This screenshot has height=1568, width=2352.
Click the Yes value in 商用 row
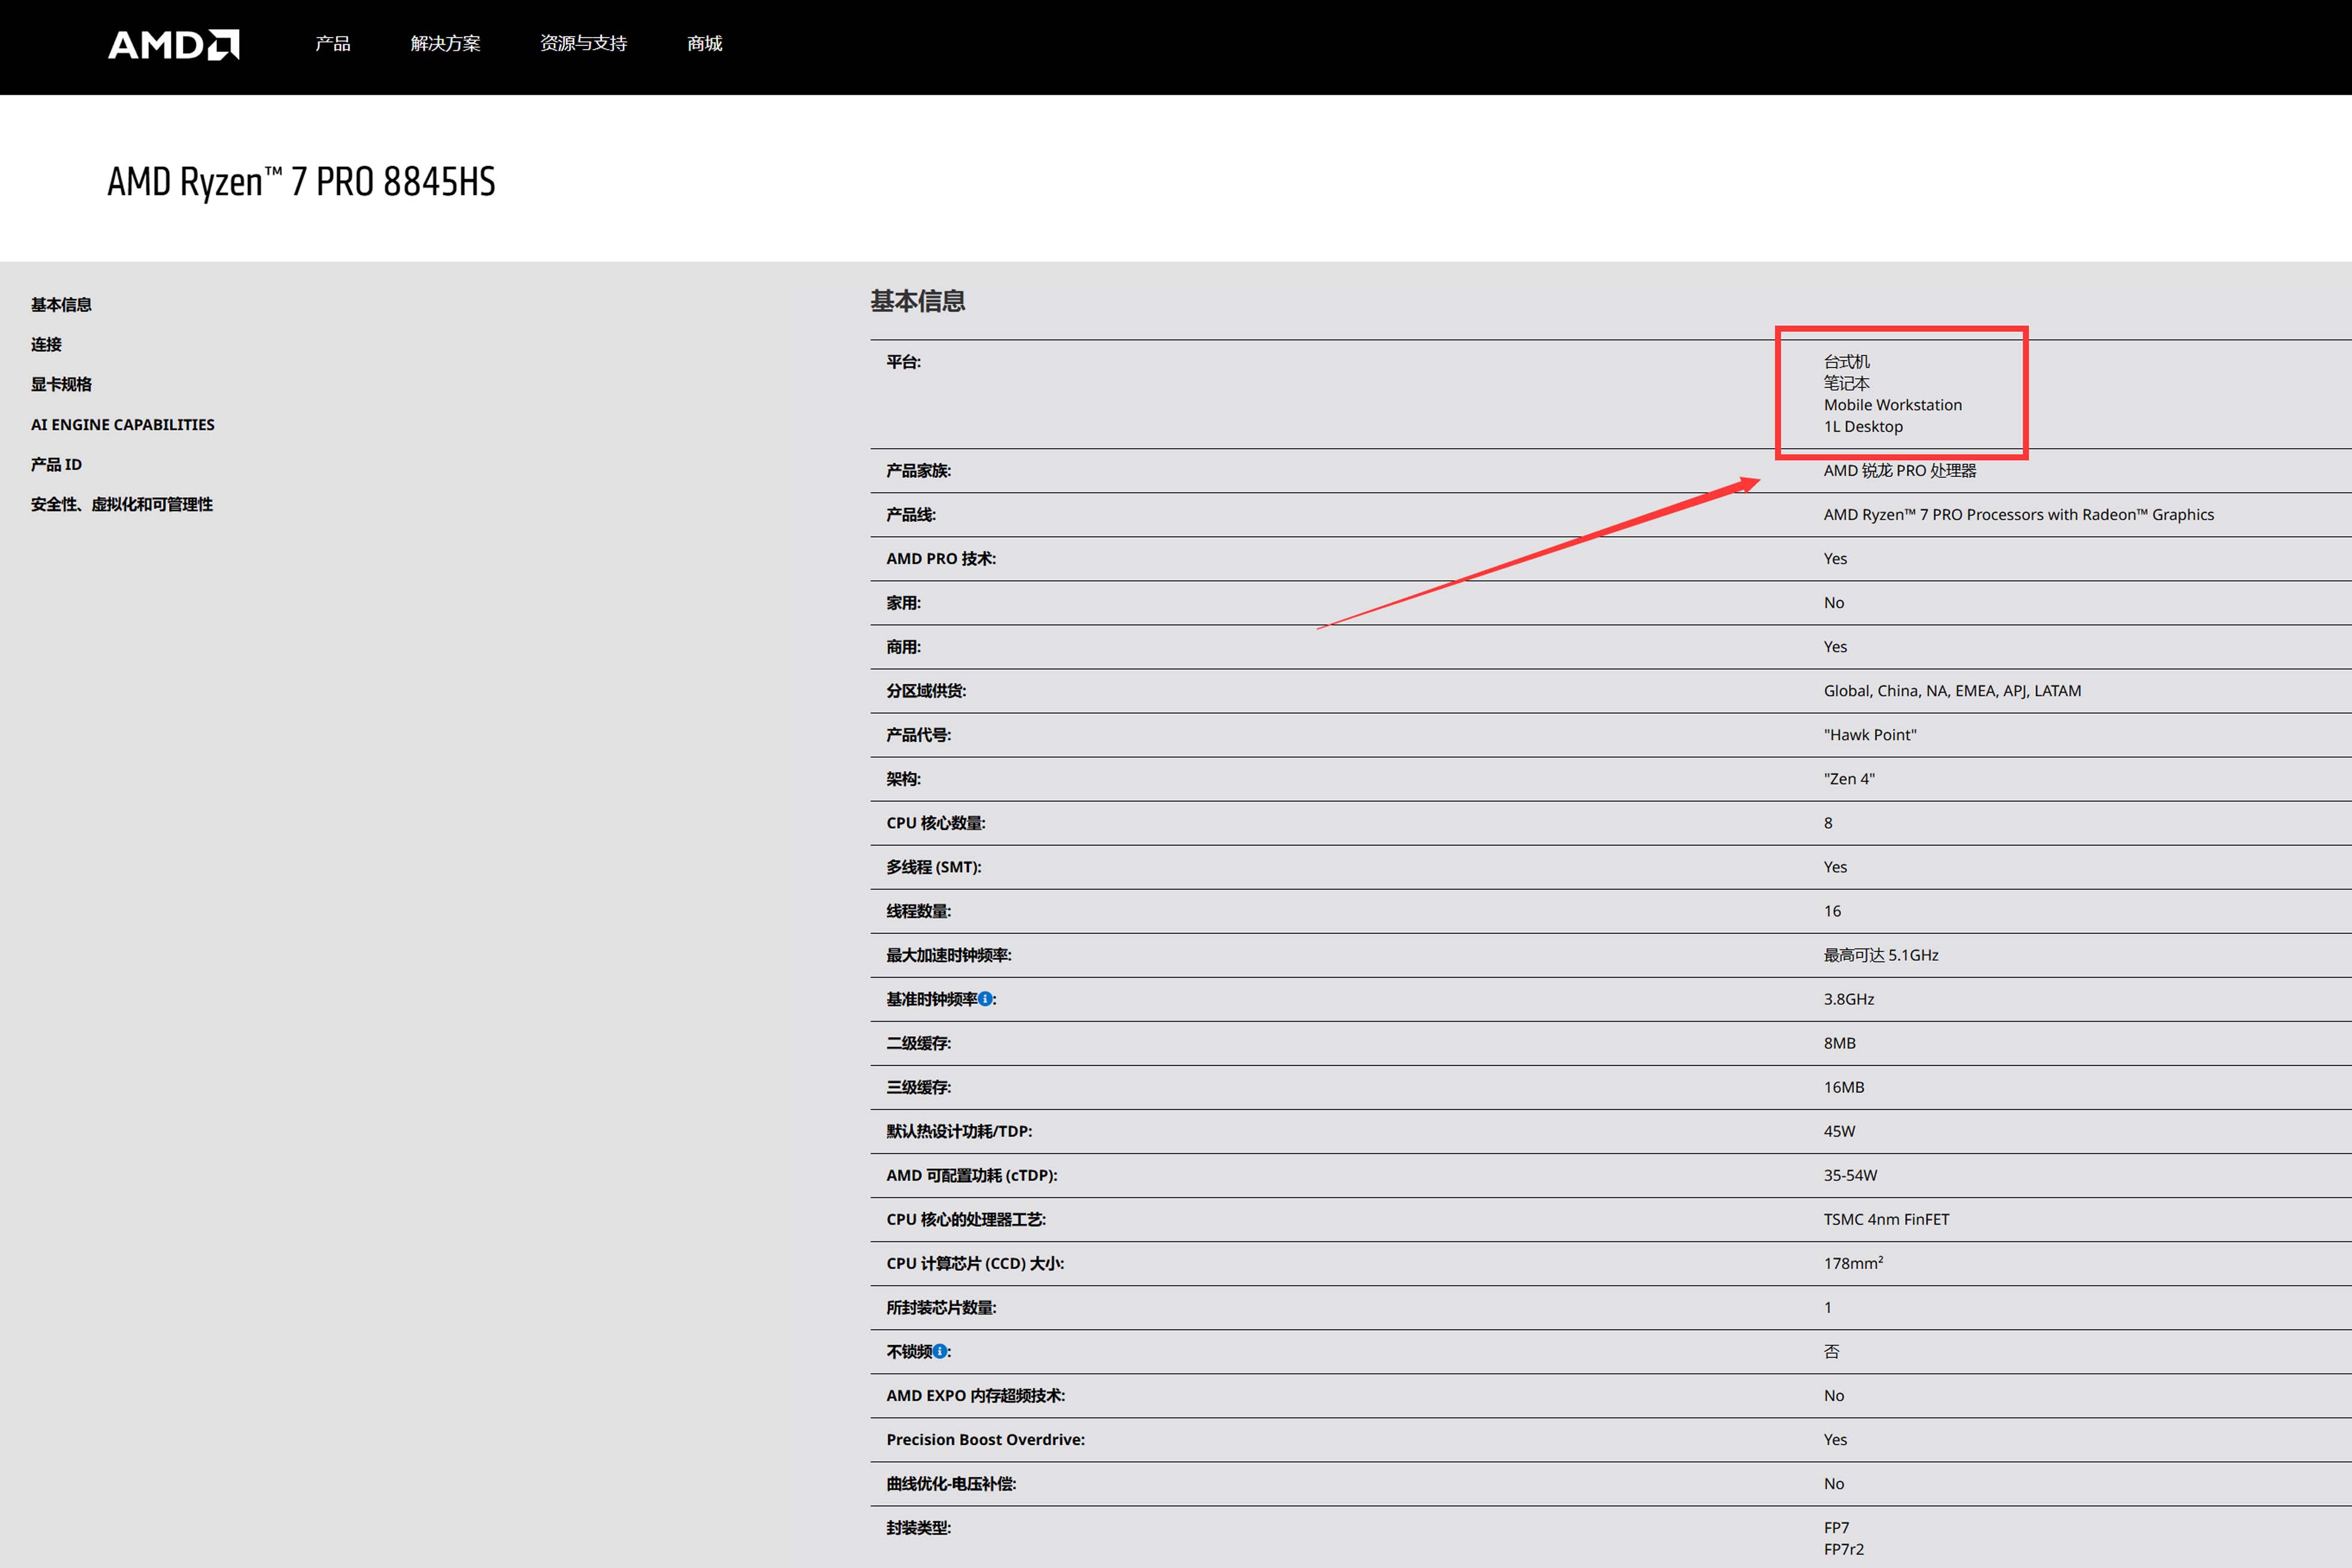1835,646
